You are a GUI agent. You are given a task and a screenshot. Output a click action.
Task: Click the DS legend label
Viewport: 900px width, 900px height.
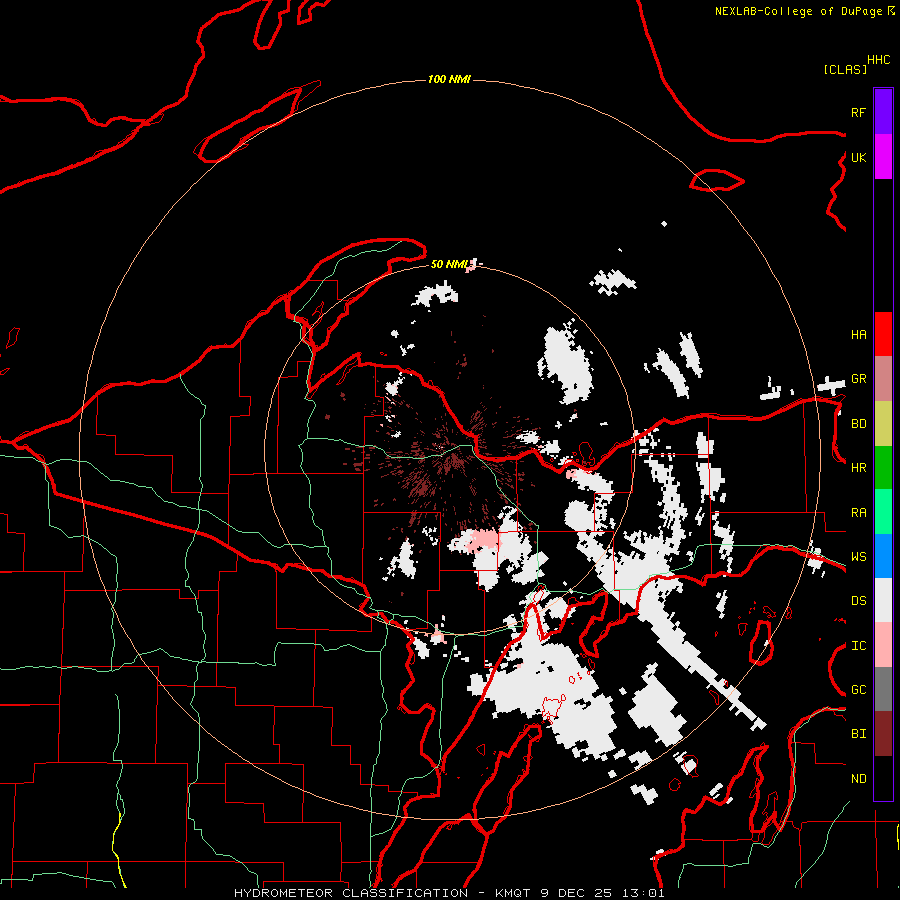click(x=858, y=601)
